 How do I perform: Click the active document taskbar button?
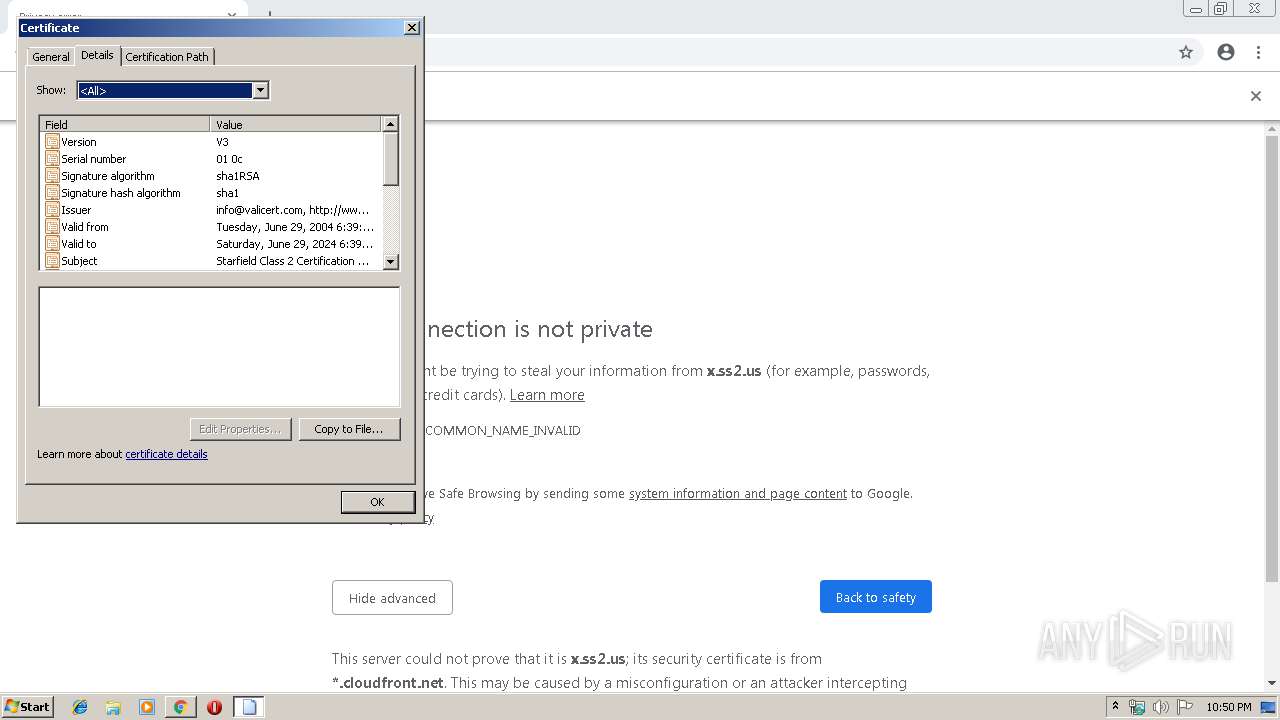pos(249,707)
